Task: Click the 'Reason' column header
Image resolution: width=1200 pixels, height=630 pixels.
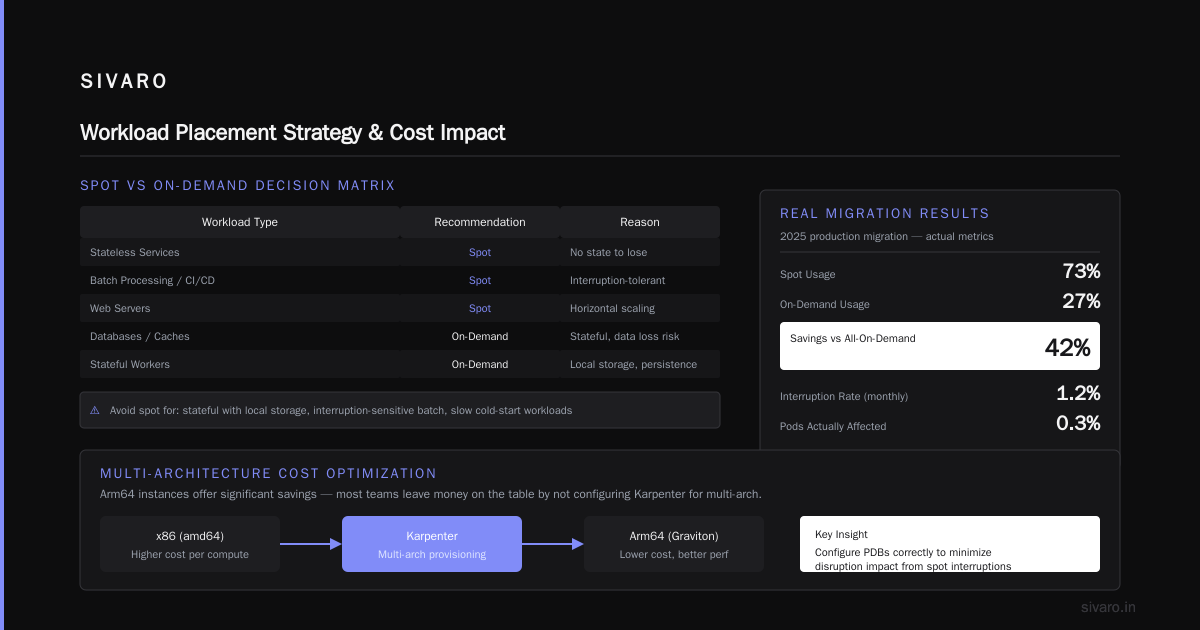Action: (640, 222)
